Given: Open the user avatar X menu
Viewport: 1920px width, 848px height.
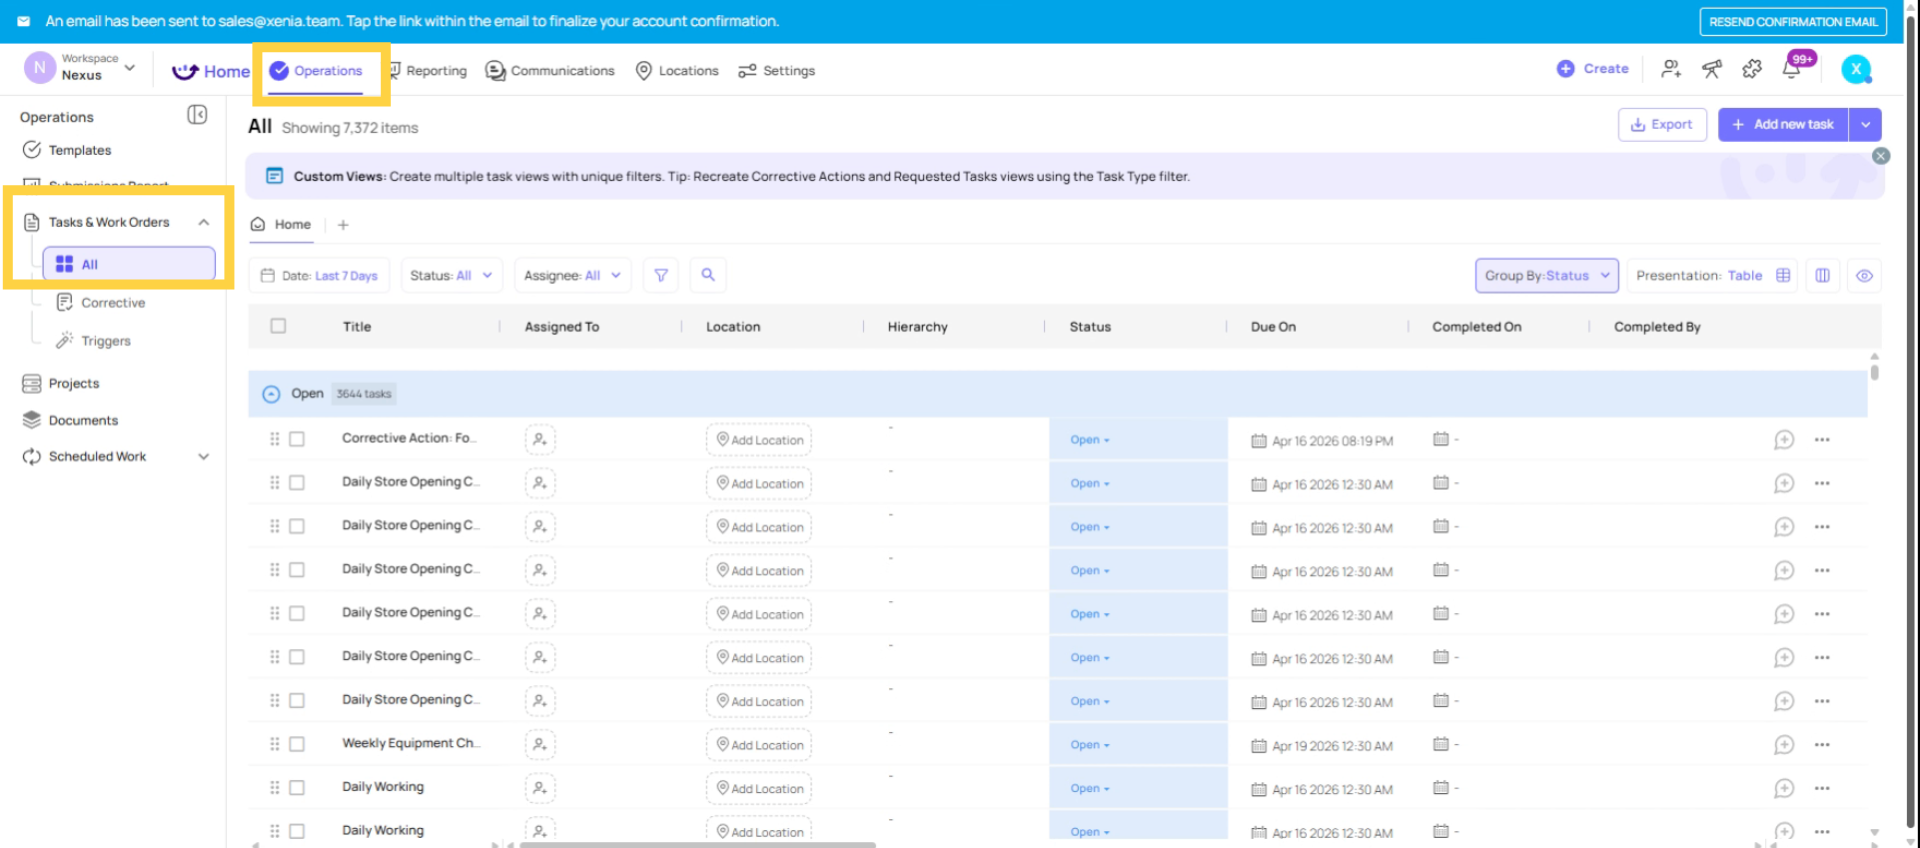Looking at the screenshot, I should pos(1856,69).
